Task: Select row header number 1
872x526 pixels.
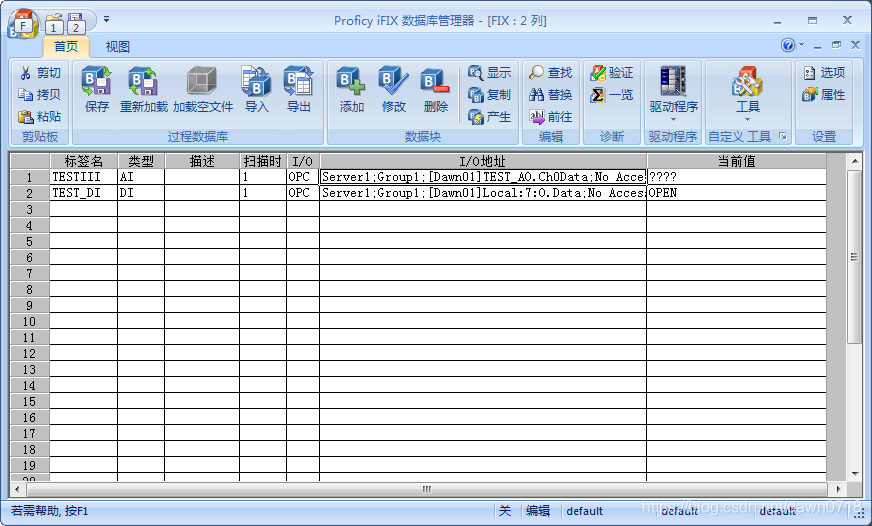Action: point(29,177)
